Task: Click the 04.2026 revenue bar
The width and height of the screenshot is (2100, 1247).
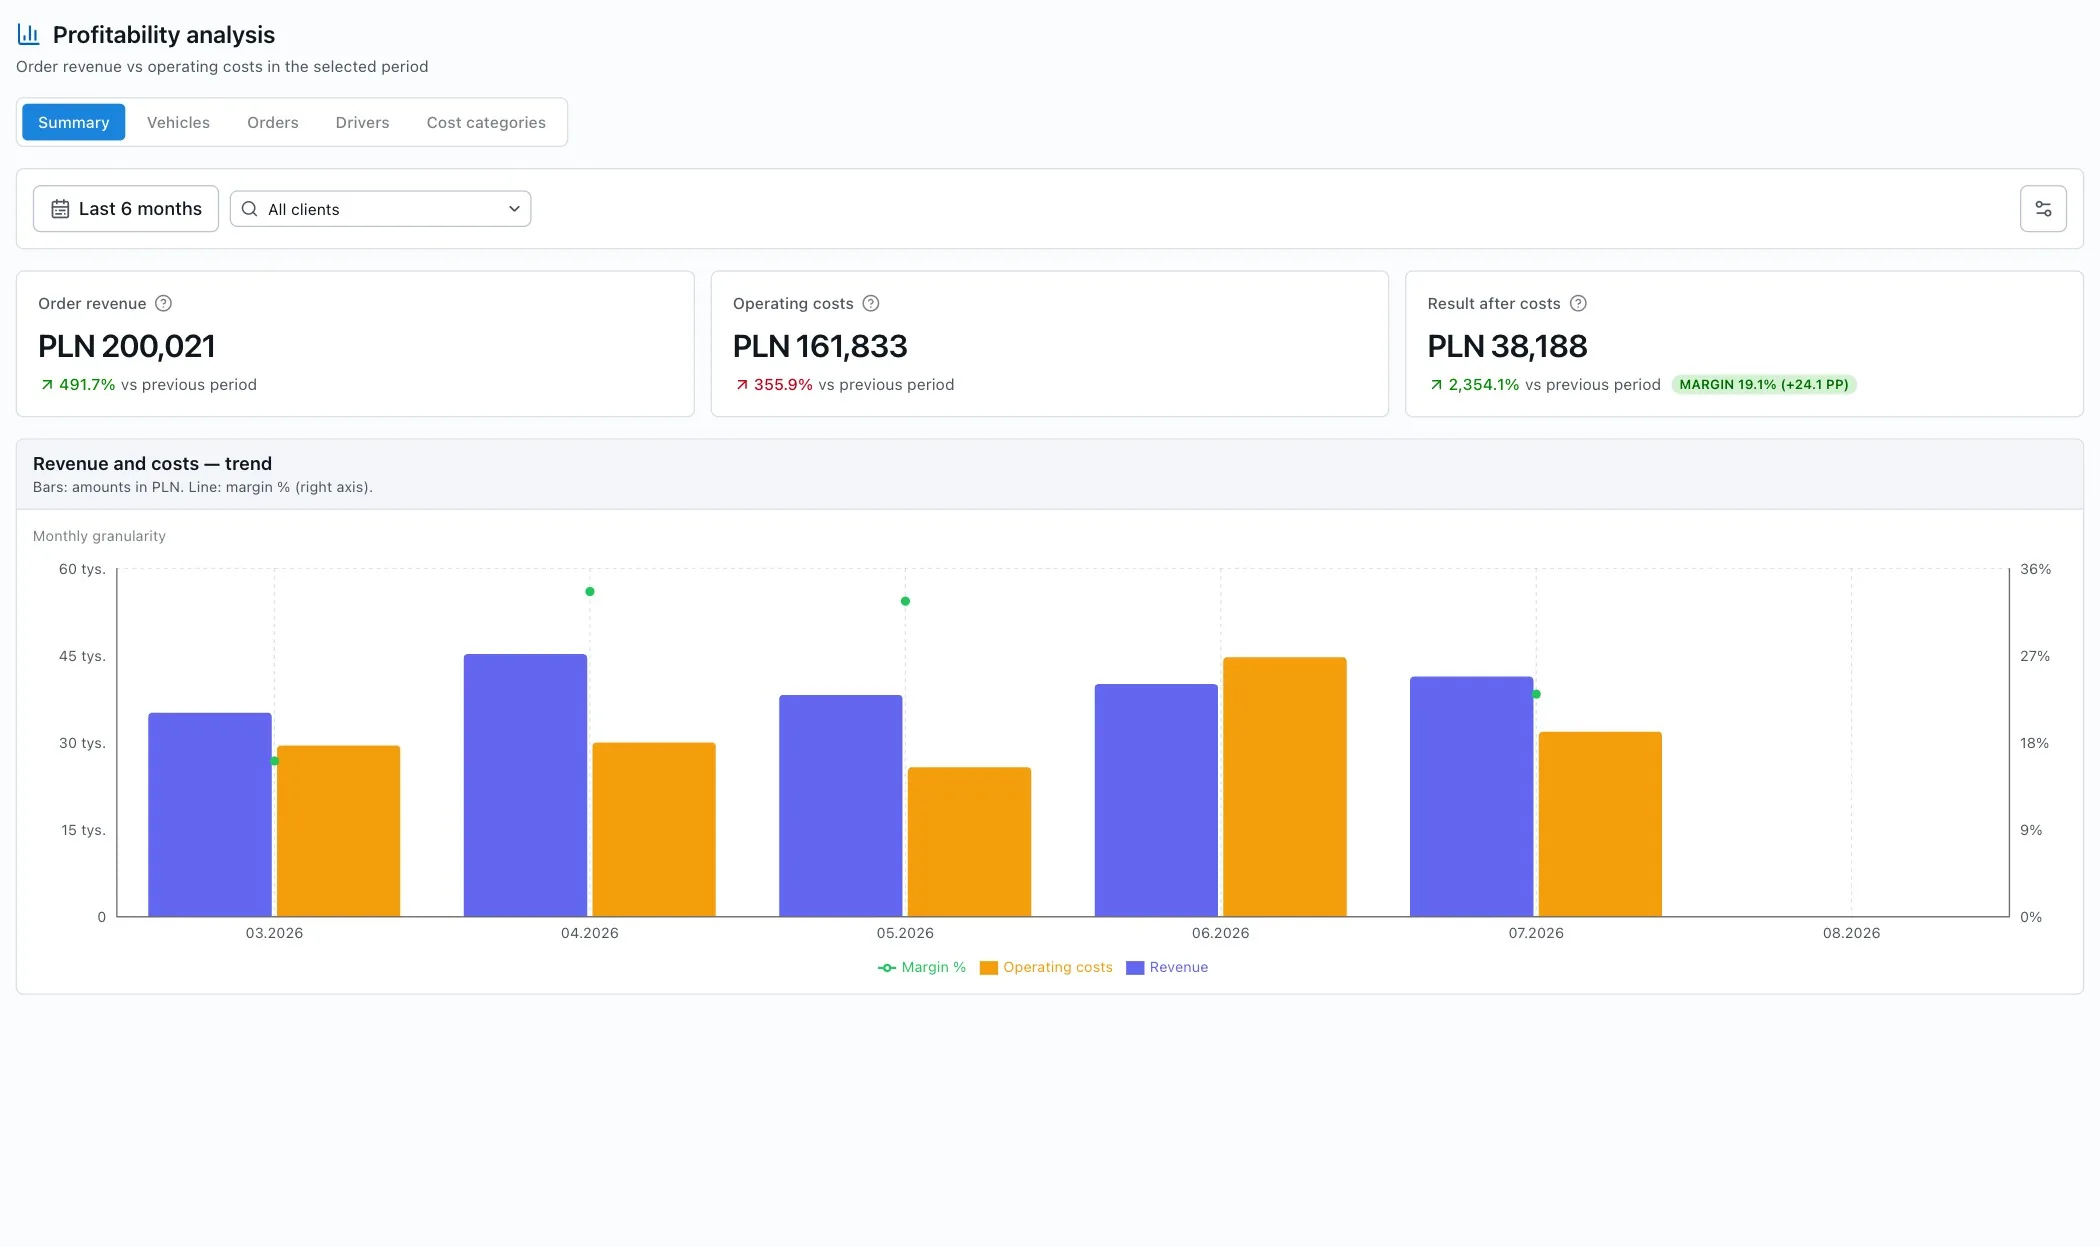Action: click(x=525, y=785)
